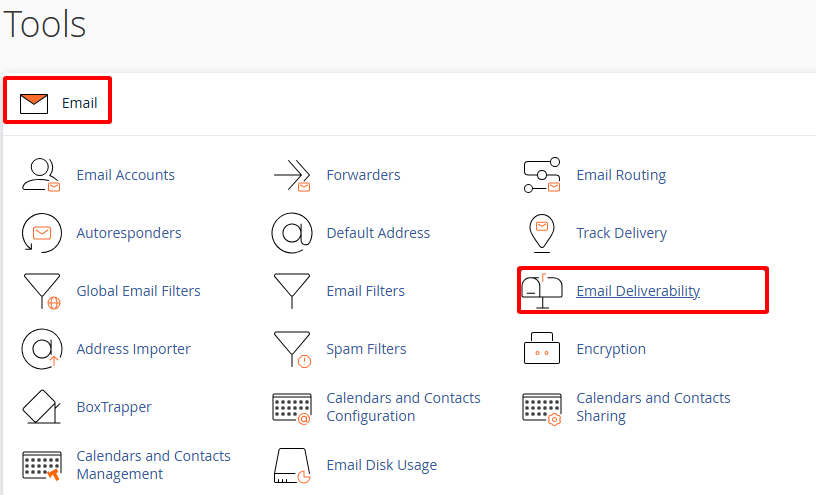The width and height of the screenshot is (816, 495).
Task: Click the Email Filters funnel icon
Action: click(x=292, y=291)
